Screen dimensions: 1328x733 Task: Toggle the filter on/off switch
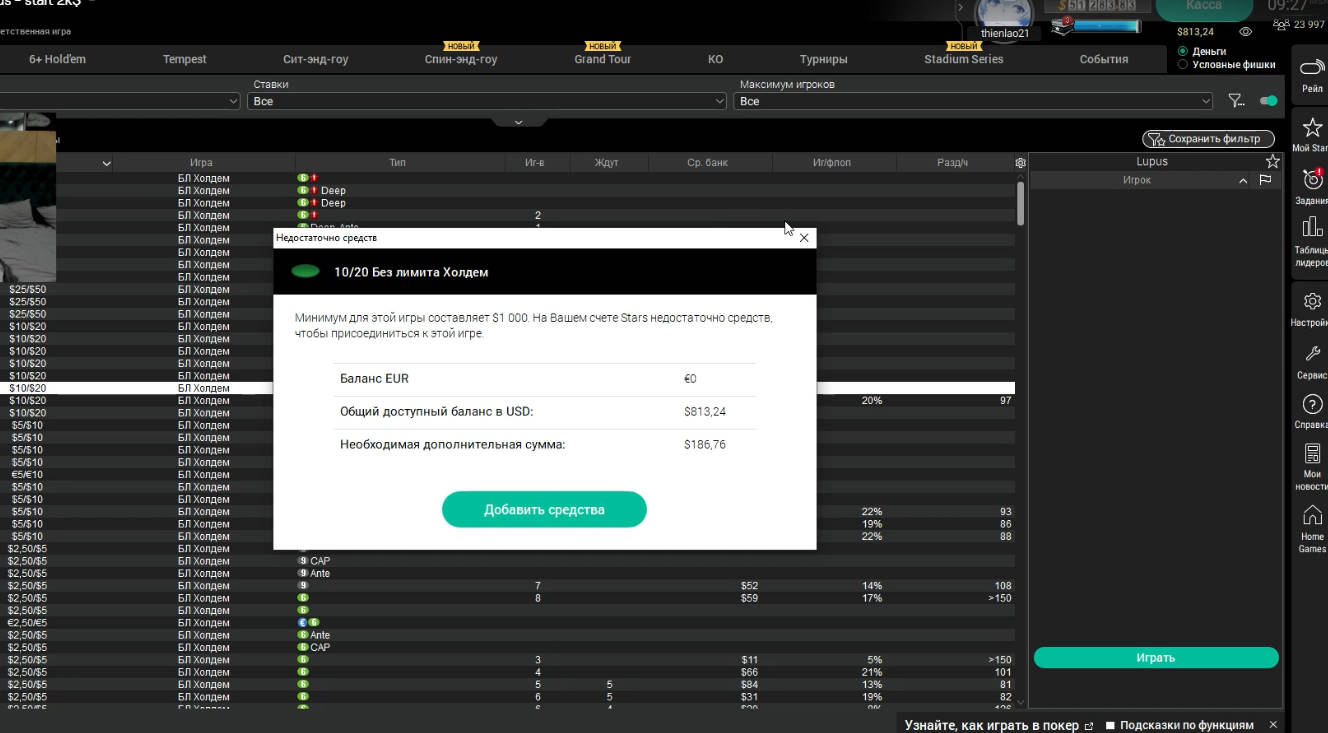tap(1269, 101)
